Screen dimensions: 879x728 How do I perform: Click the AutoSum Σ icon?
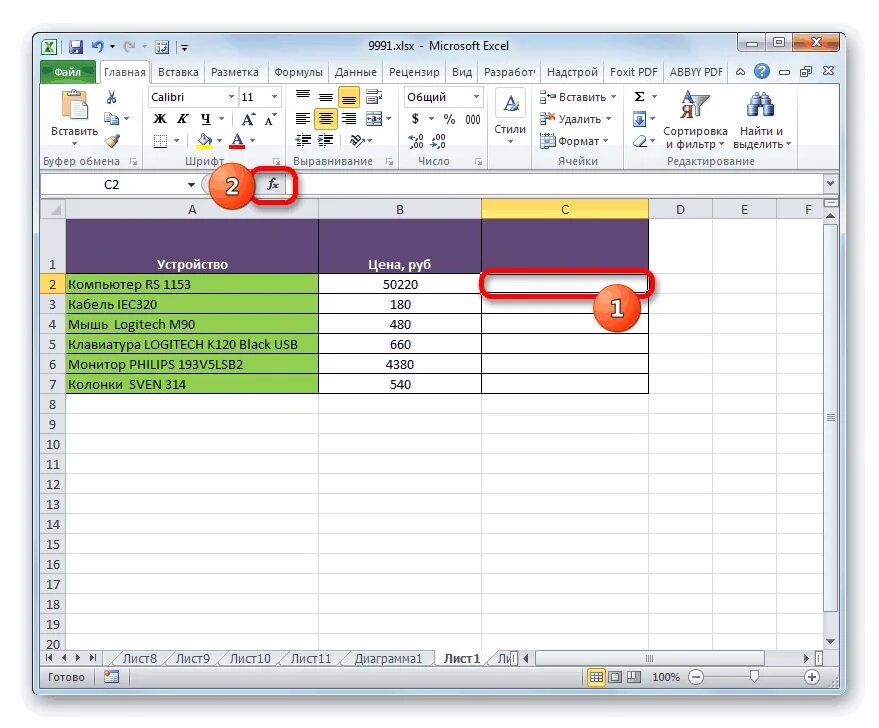(x=639, y=97)
